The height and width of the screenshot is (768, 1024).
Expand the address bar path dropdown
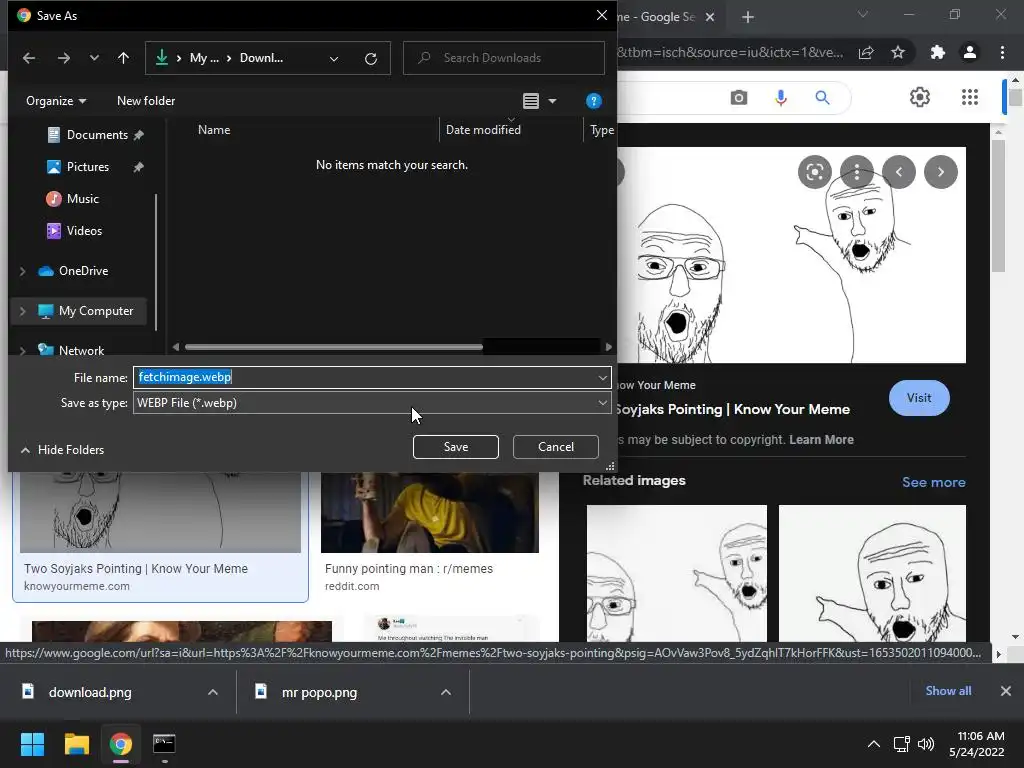pyautogui.click(x=334, y=59)
